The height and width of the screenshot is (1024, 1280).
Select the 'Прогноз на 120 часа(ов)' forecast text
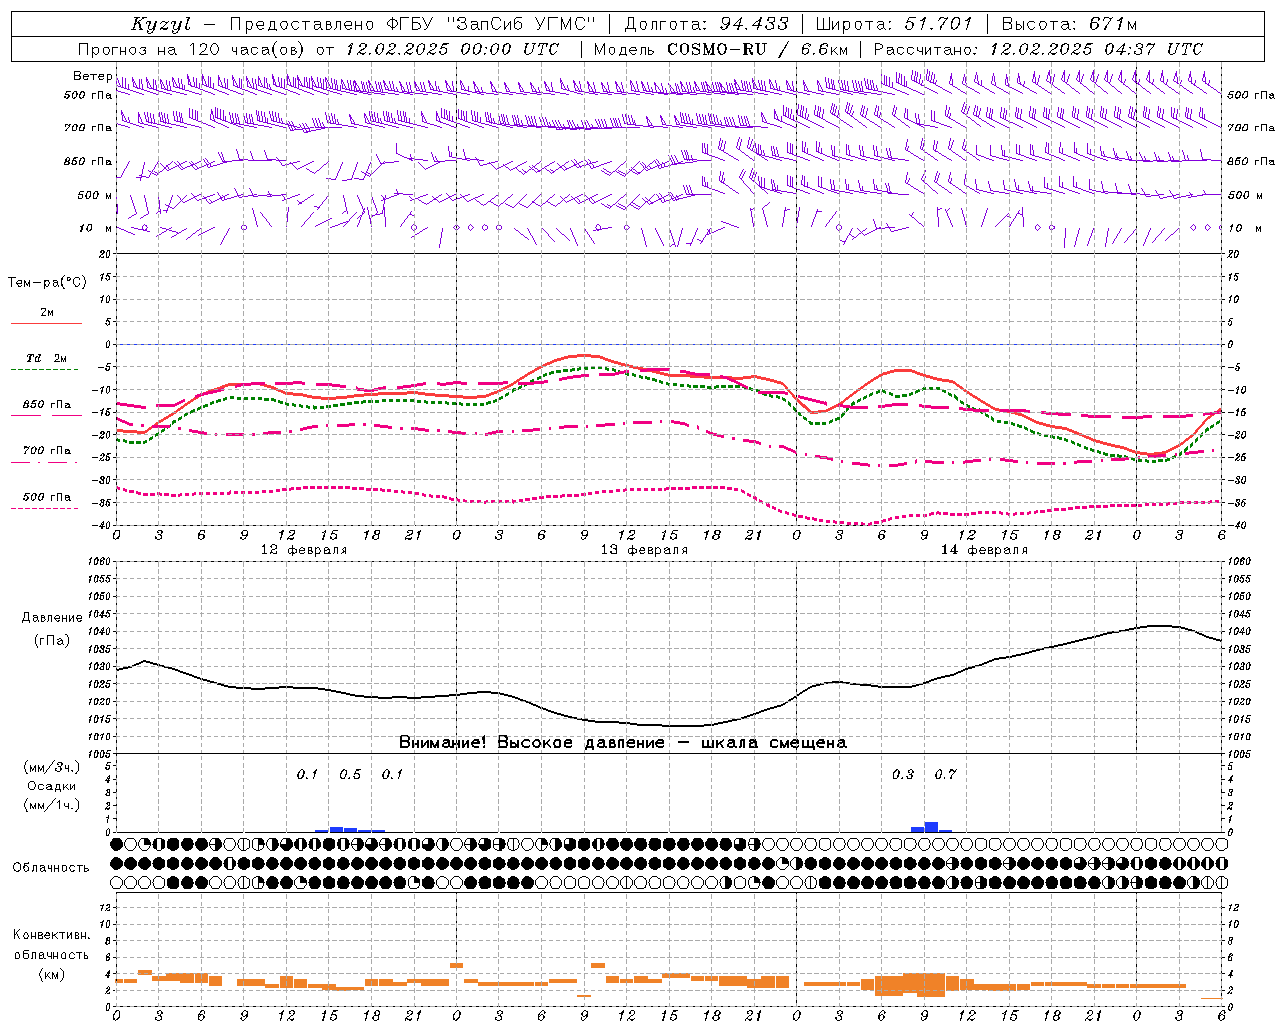pyautogui.click(x=193, y=49)
